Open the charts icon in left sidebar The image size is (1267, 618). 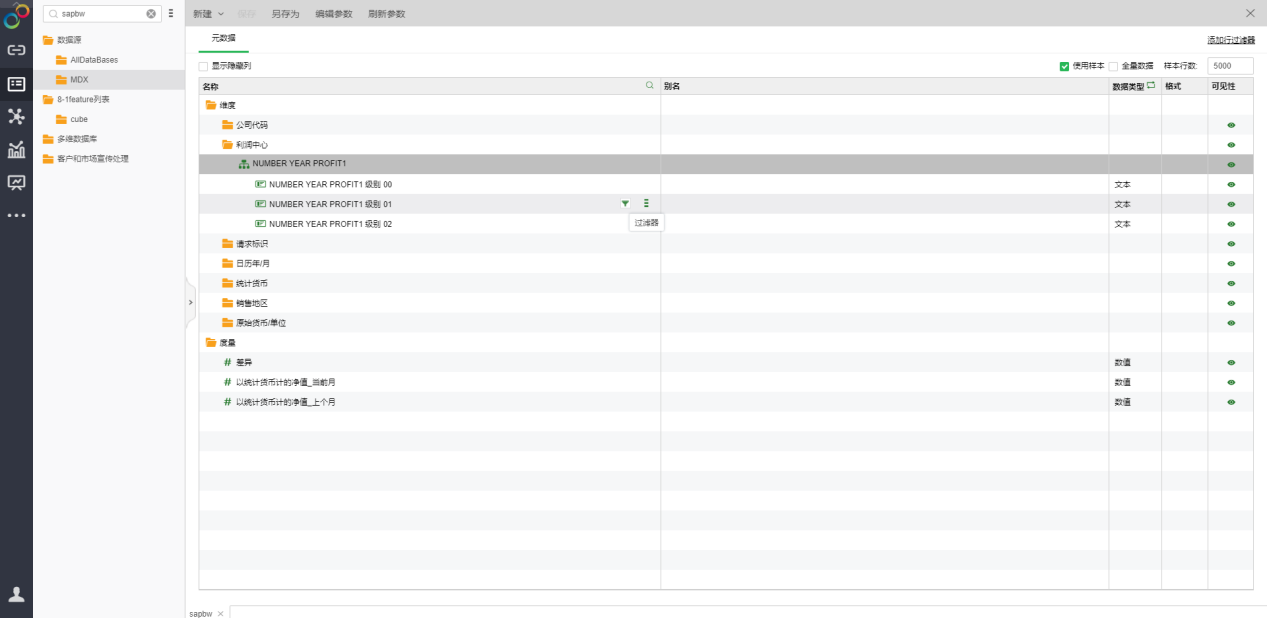[15, 146]
